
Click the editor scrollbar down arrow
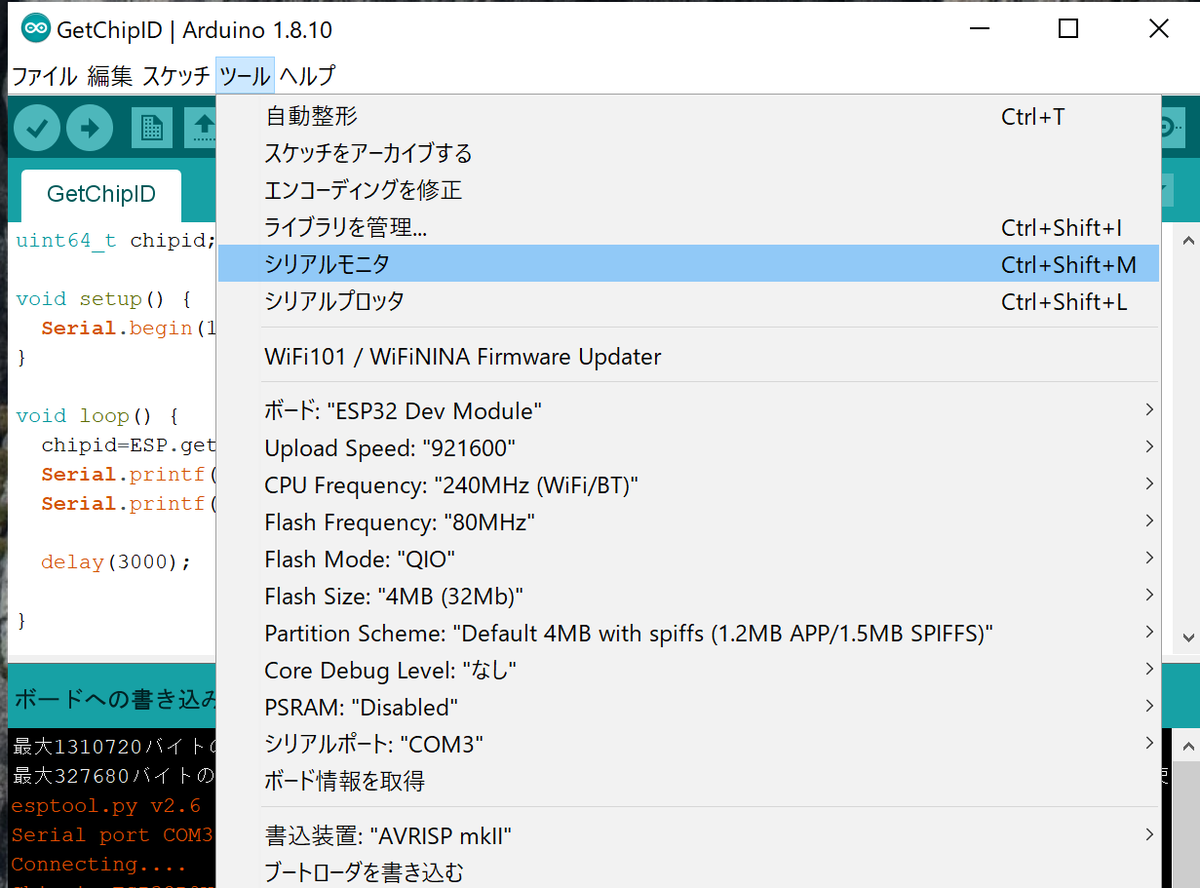[1187, 637]
